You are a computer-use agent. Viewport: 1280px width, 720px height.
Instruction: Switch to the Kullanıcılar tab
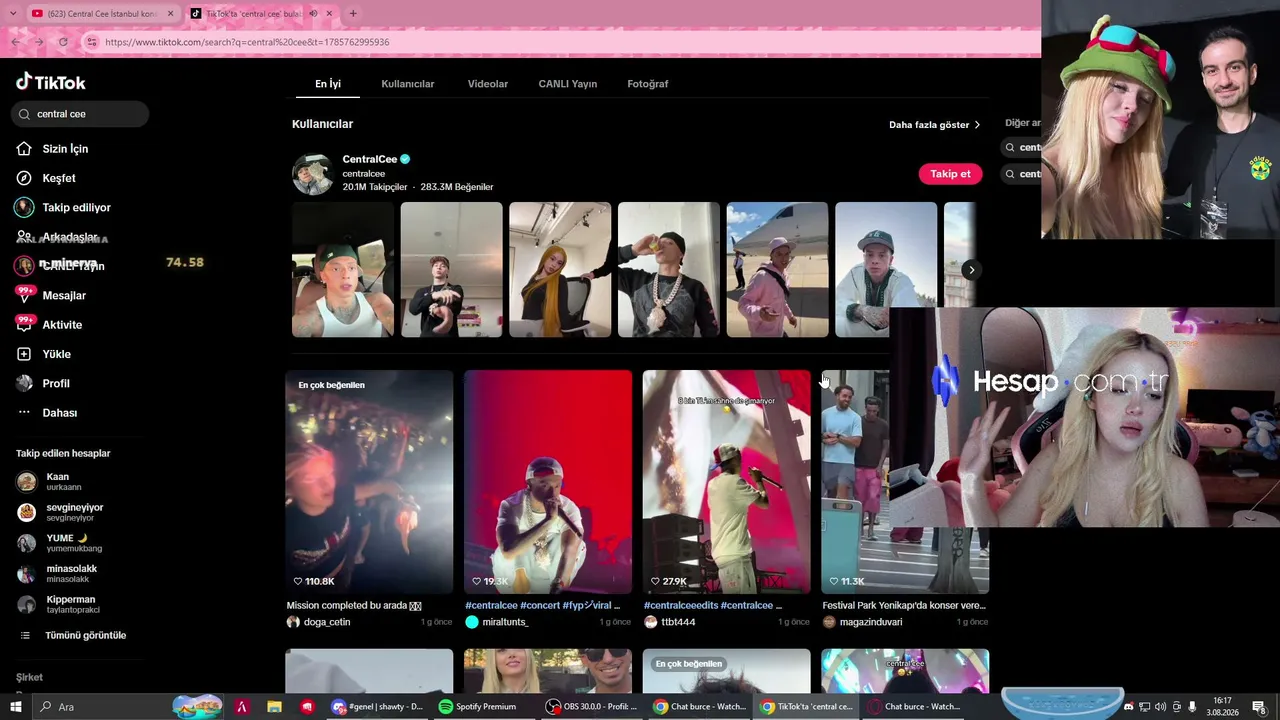408,84
